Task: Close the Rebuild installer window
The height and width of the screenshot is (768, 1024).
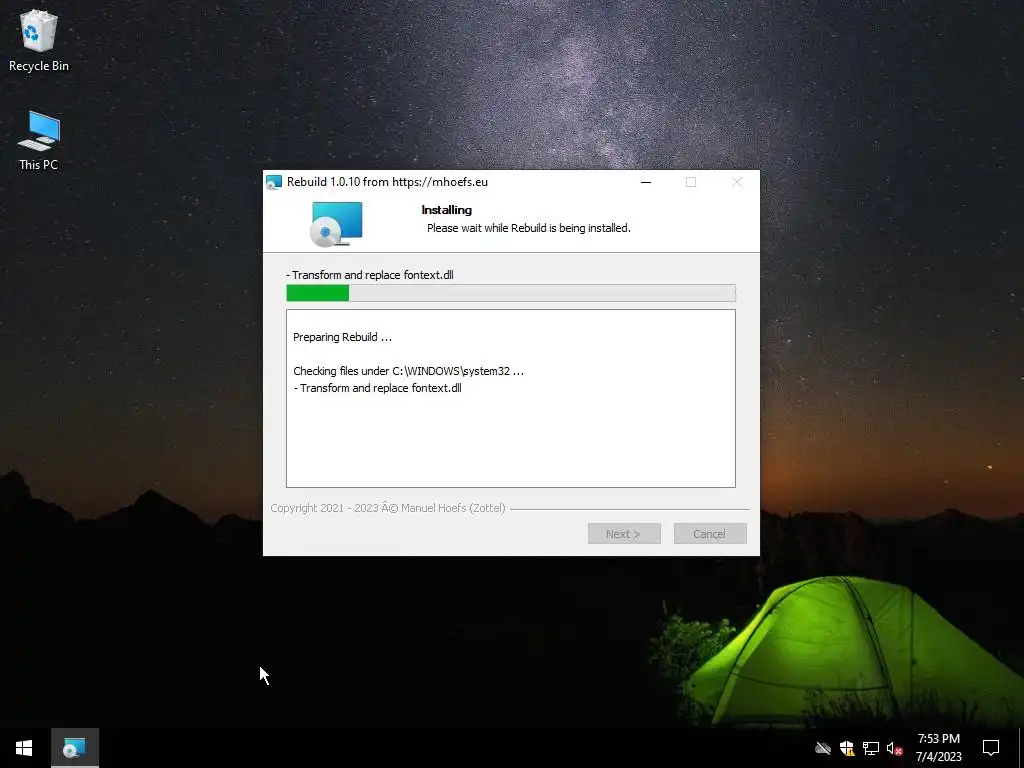Action: pyautogui.click(x=737, y=182)
